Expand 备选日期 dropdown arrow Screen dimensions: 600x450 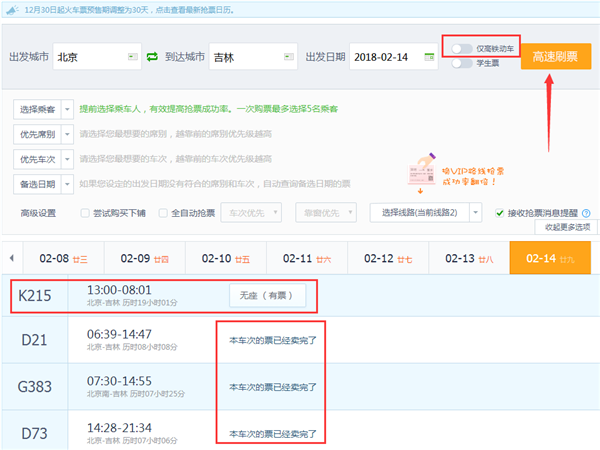pos(67,184)
